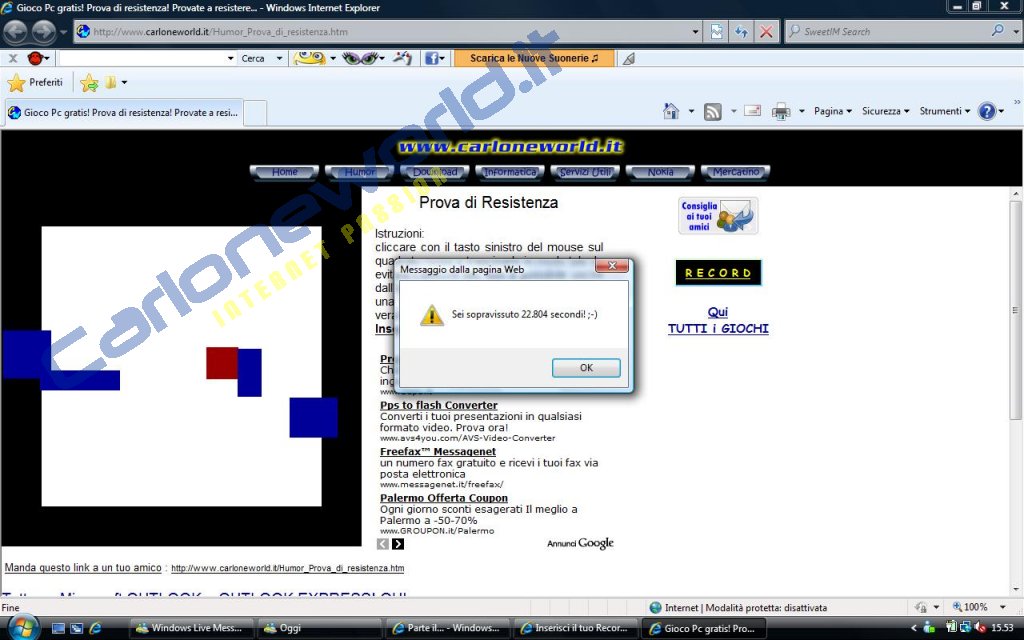Stop loading the page

click(767, 31)
